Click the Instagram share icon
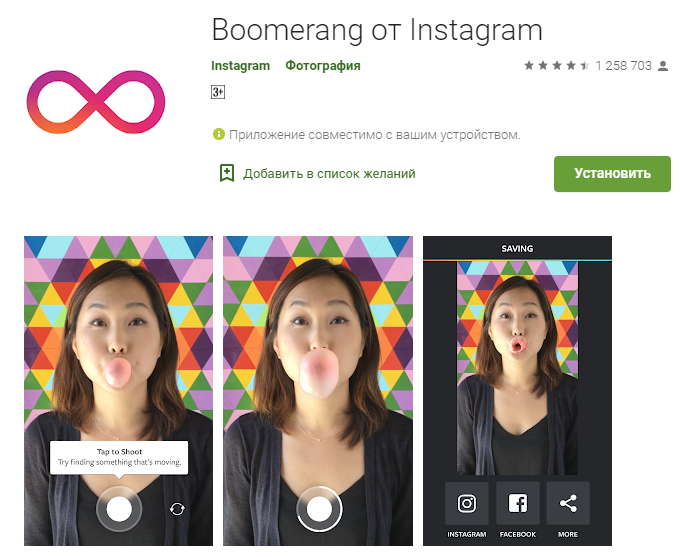Viewport: 683px width, 558px height. 467,504
